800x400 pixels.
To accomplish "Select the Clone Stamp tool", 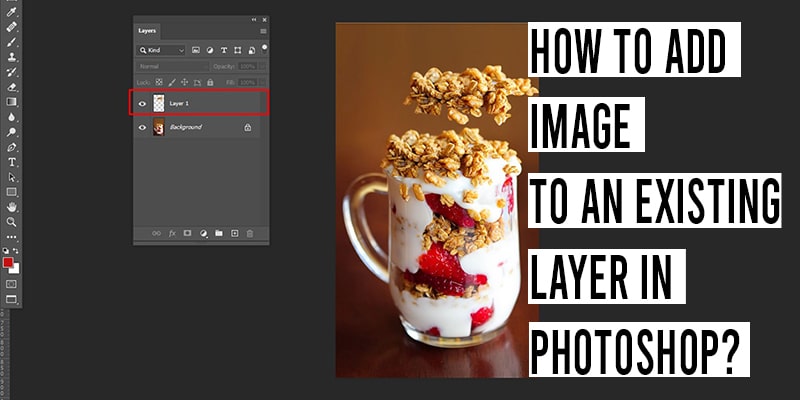I will 12,57.
